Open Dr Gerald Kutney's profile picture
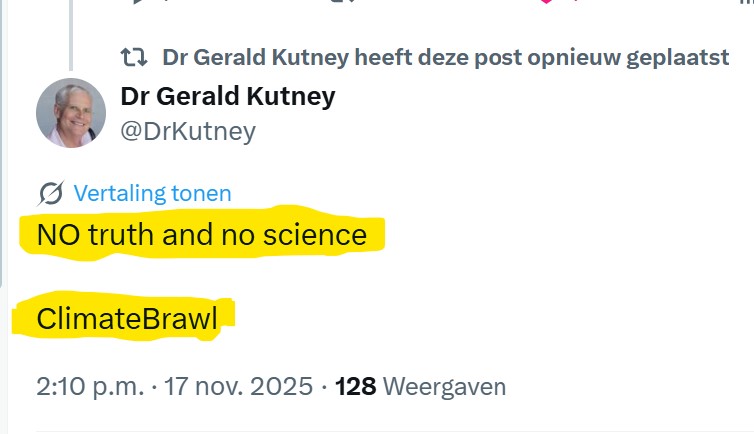Screen dimensions: 754x434 click(71, 113)
